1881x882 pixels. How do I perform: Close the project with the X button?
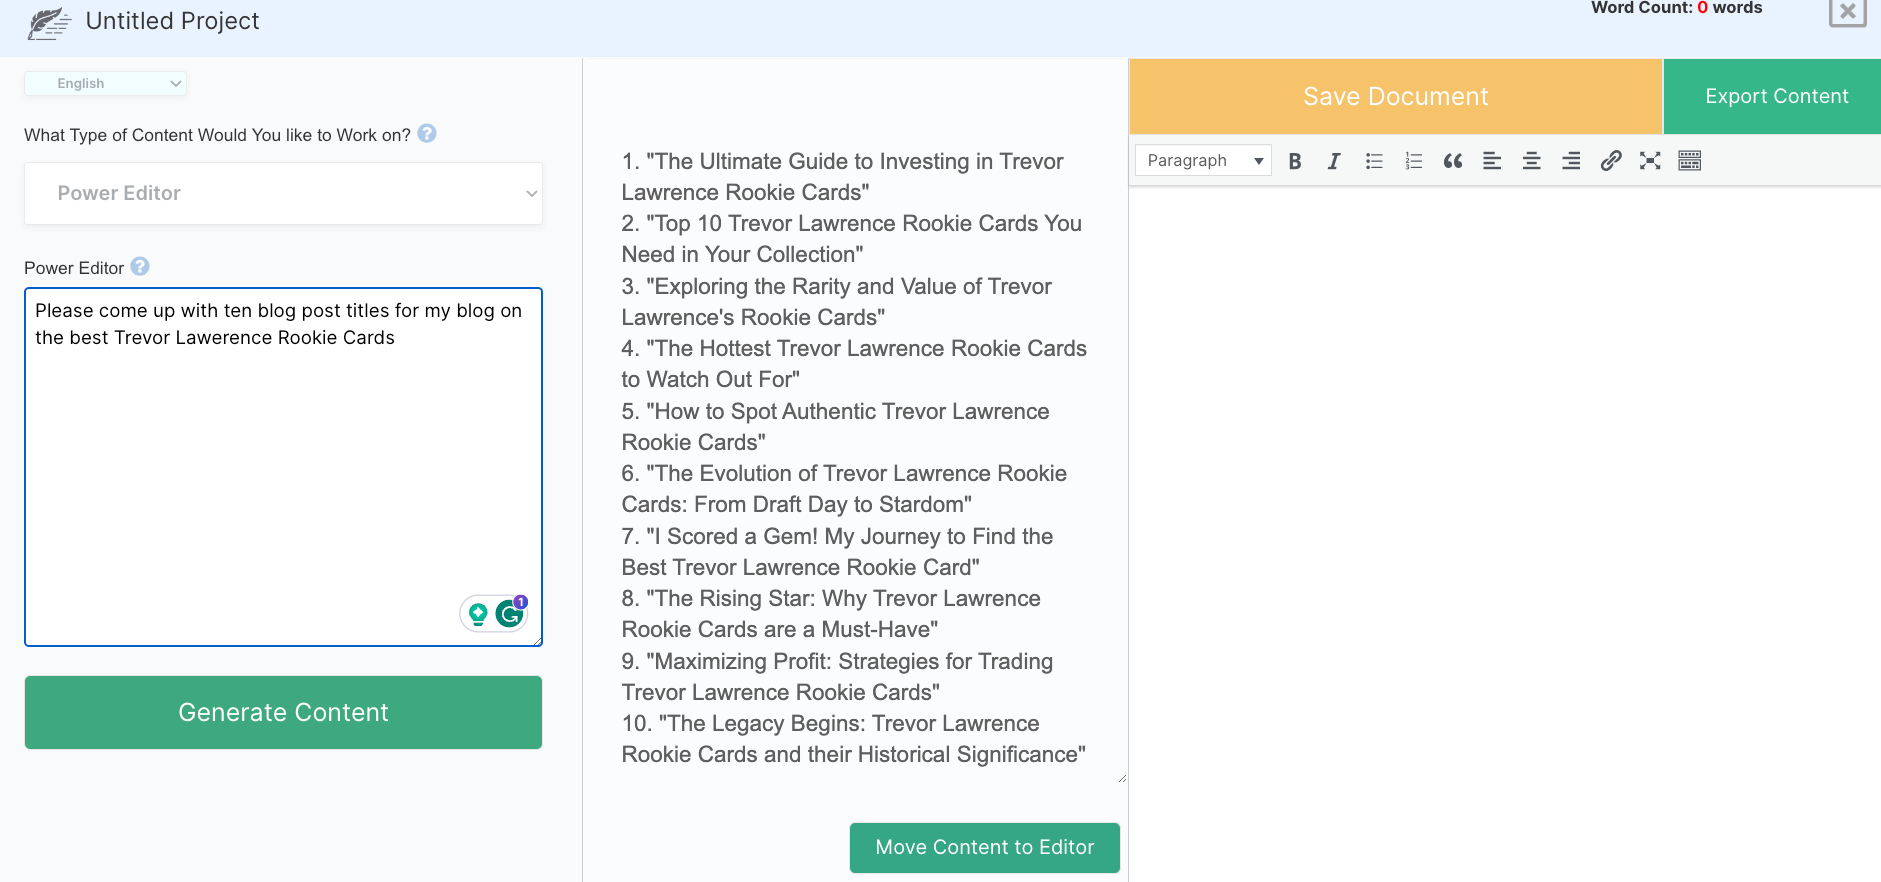[x=1847, y=12]
